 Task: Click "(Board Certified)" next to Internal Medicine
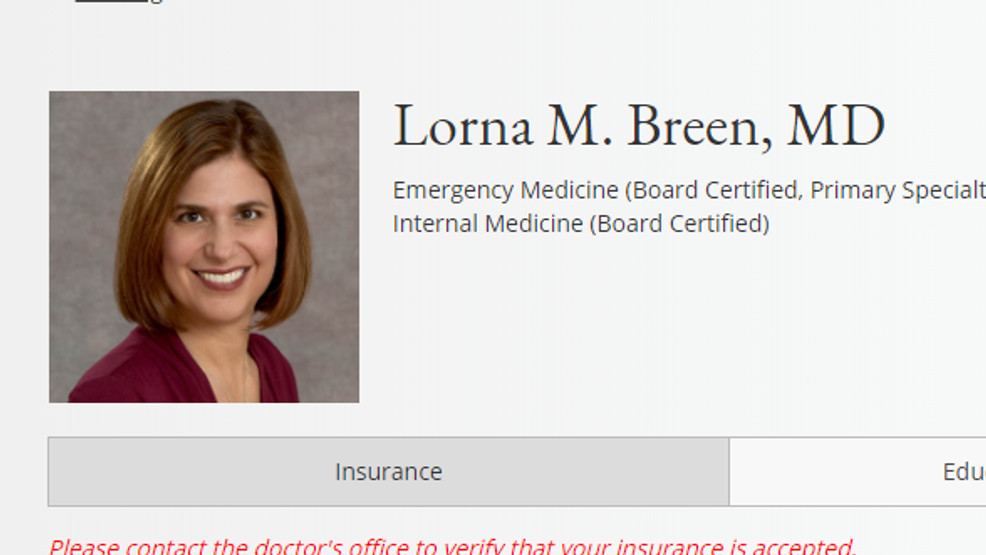click(x=680, y=224)
